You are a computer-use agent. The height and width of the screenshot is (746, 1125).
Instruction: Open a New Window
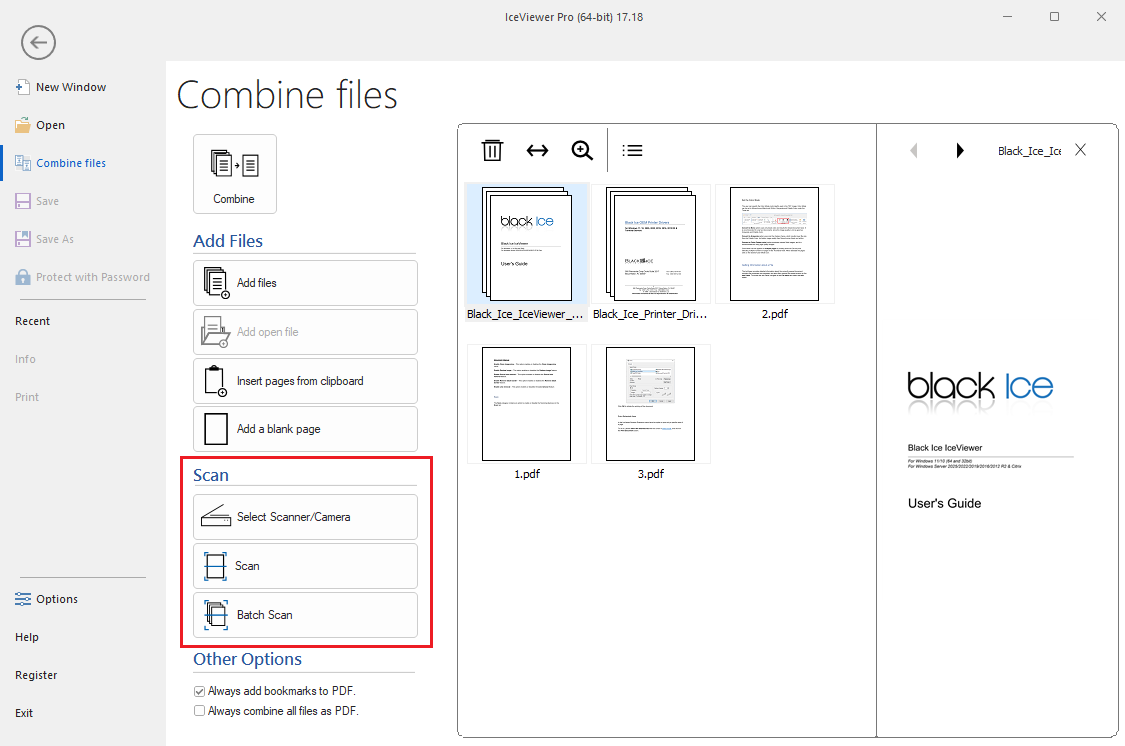coord(61,87)
